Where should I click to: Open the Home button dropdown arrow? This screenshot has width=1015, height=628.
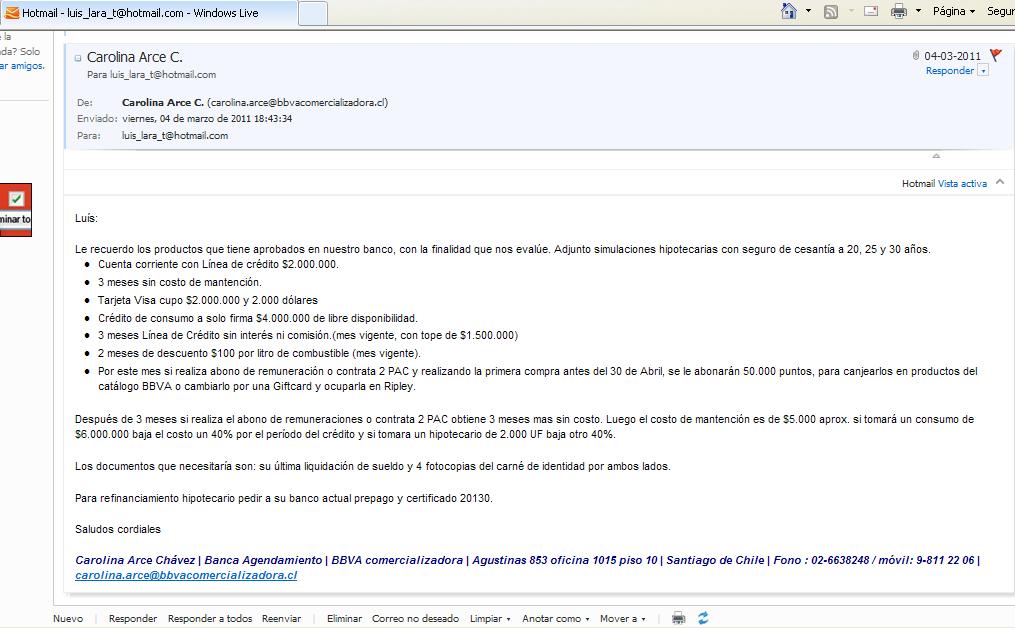[x=808, y=11]
